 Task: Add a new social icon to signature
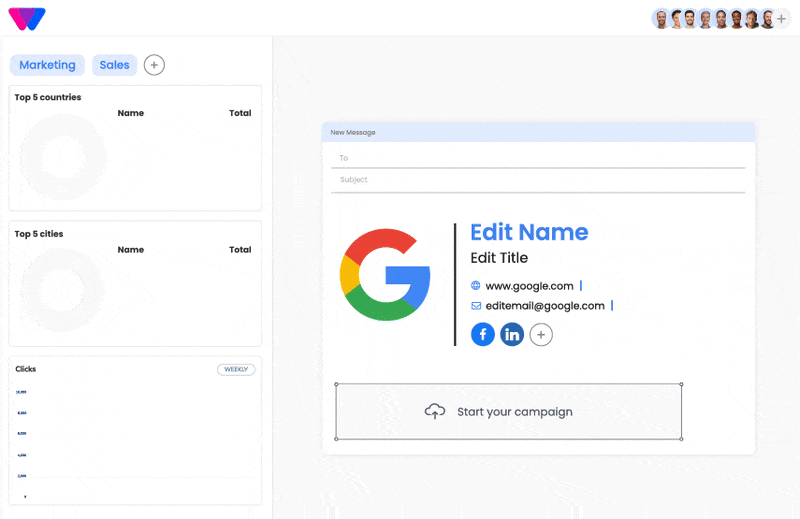541,335
